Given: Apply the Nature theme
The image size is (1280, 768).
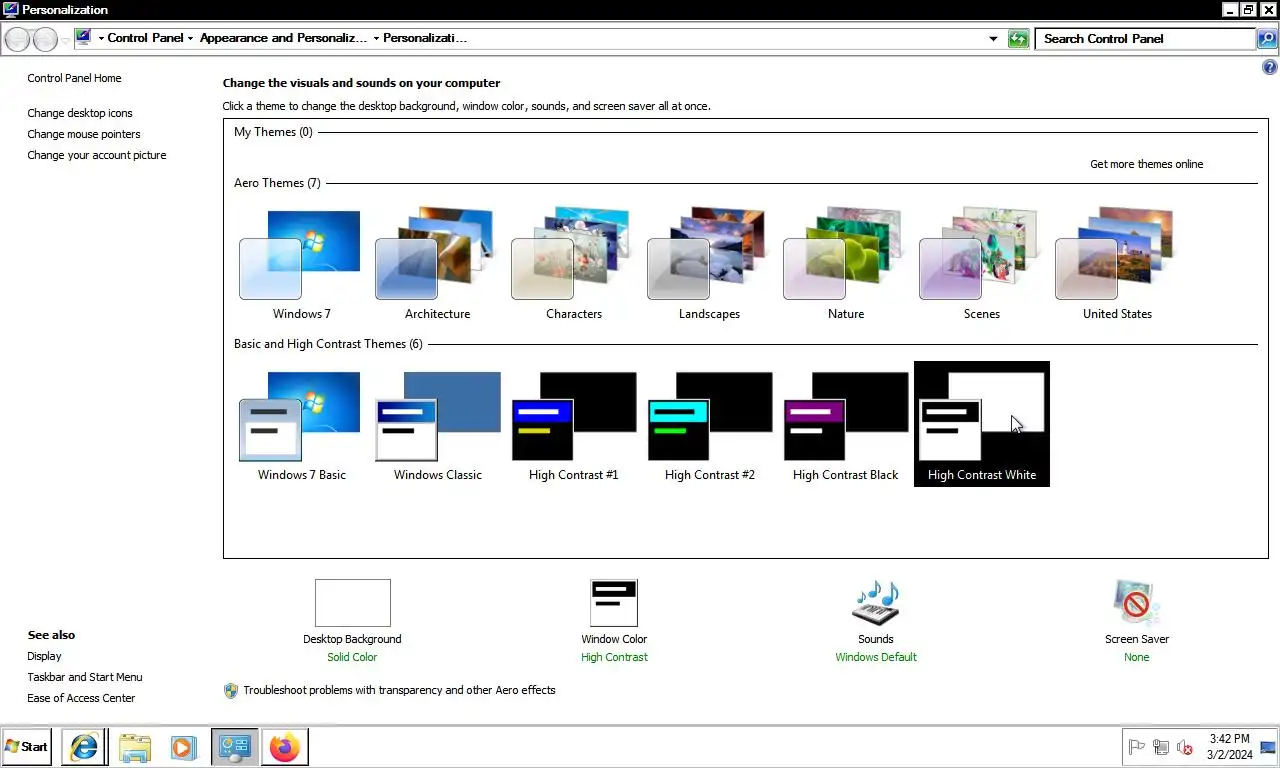Looking at the screenshot, I should click(845, 264).
